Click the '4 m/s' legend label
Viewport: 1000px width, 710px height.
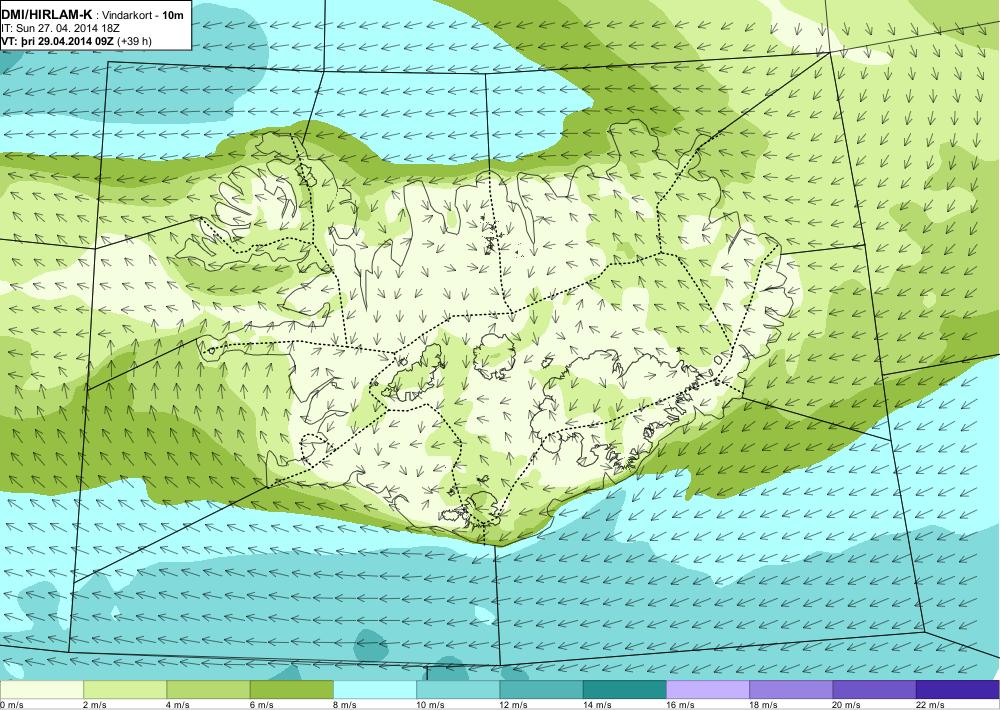tap(178, 705)
